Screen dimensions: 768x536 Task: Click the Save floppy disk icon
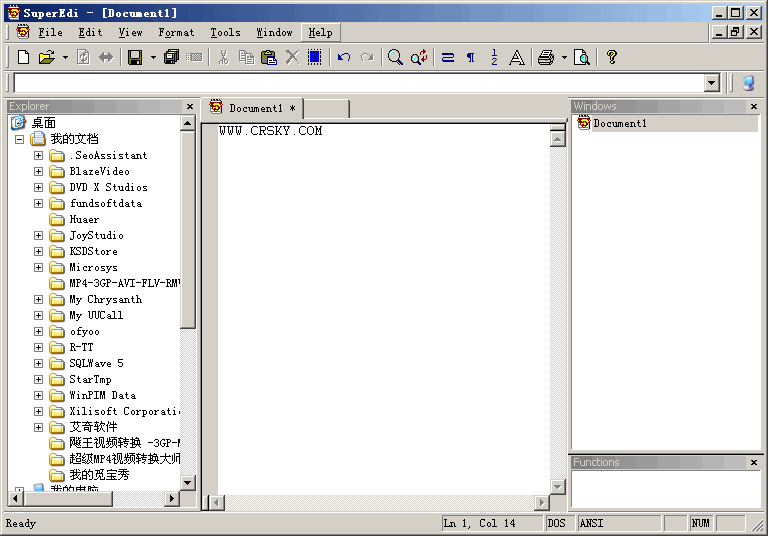pyautogui.click(x=135, y=58)
